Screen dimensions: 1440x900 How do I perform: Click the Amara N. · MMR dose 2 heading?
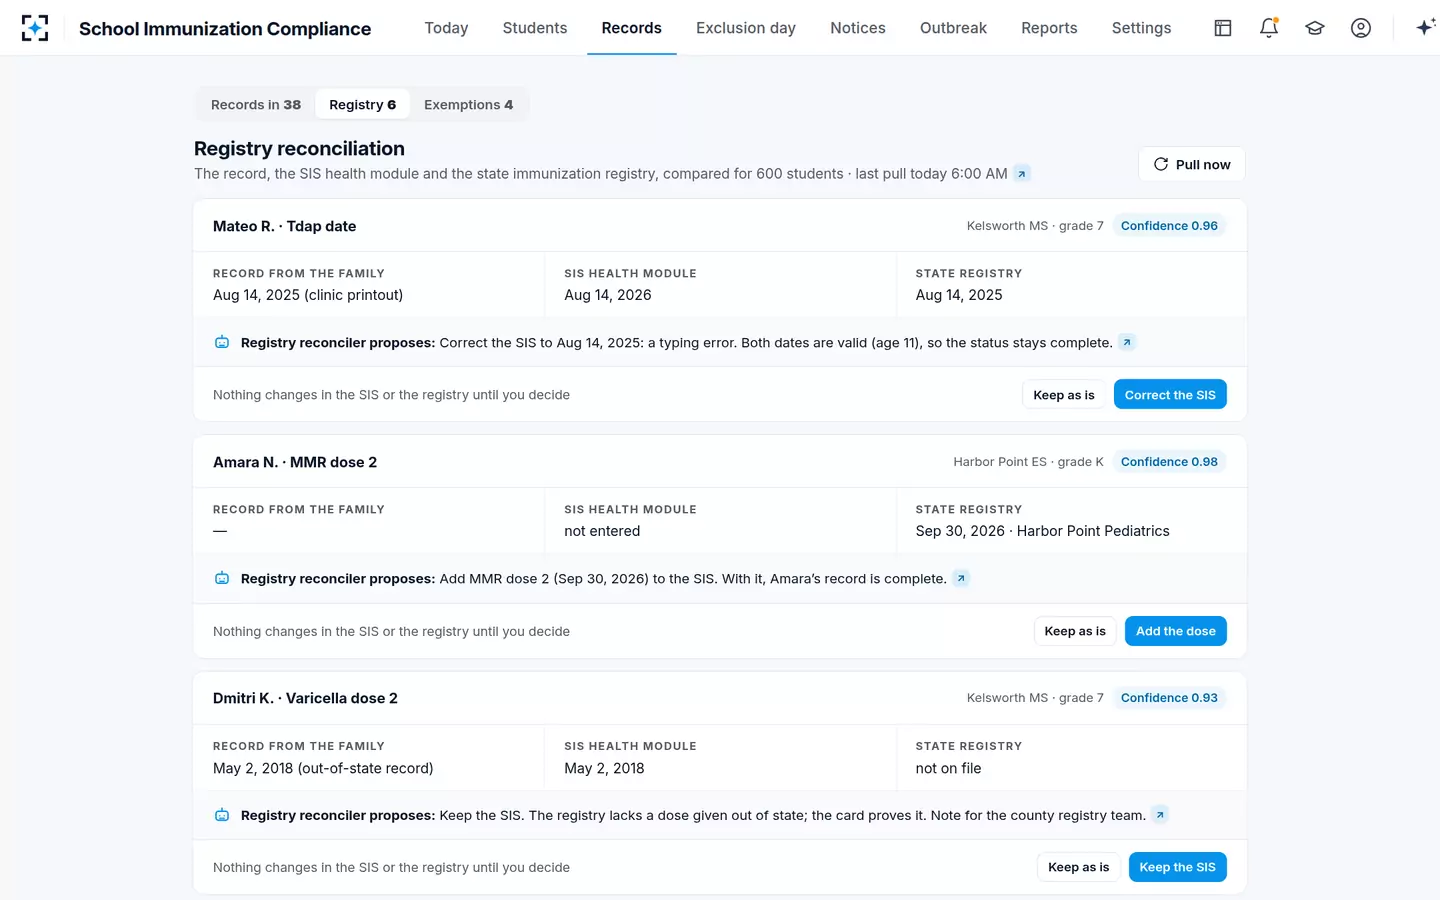(295, 462)
